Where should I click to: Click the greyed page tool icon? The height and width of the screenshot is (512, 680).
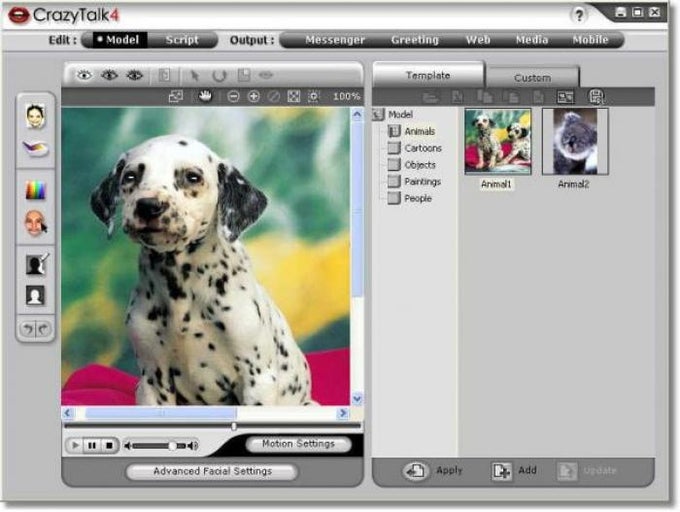[x=244, y=75]
